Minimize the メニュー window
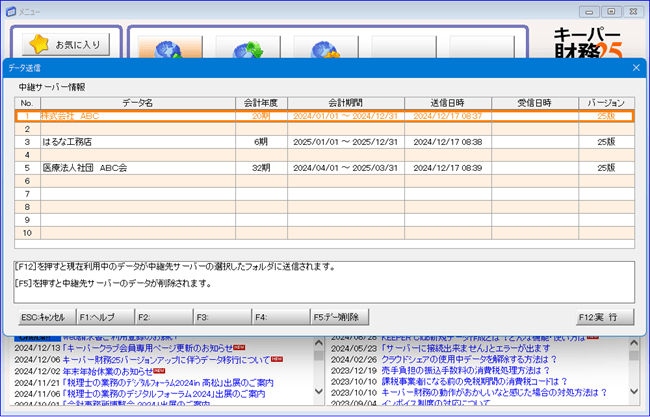650x417 pixels. (x=589, y=12)
